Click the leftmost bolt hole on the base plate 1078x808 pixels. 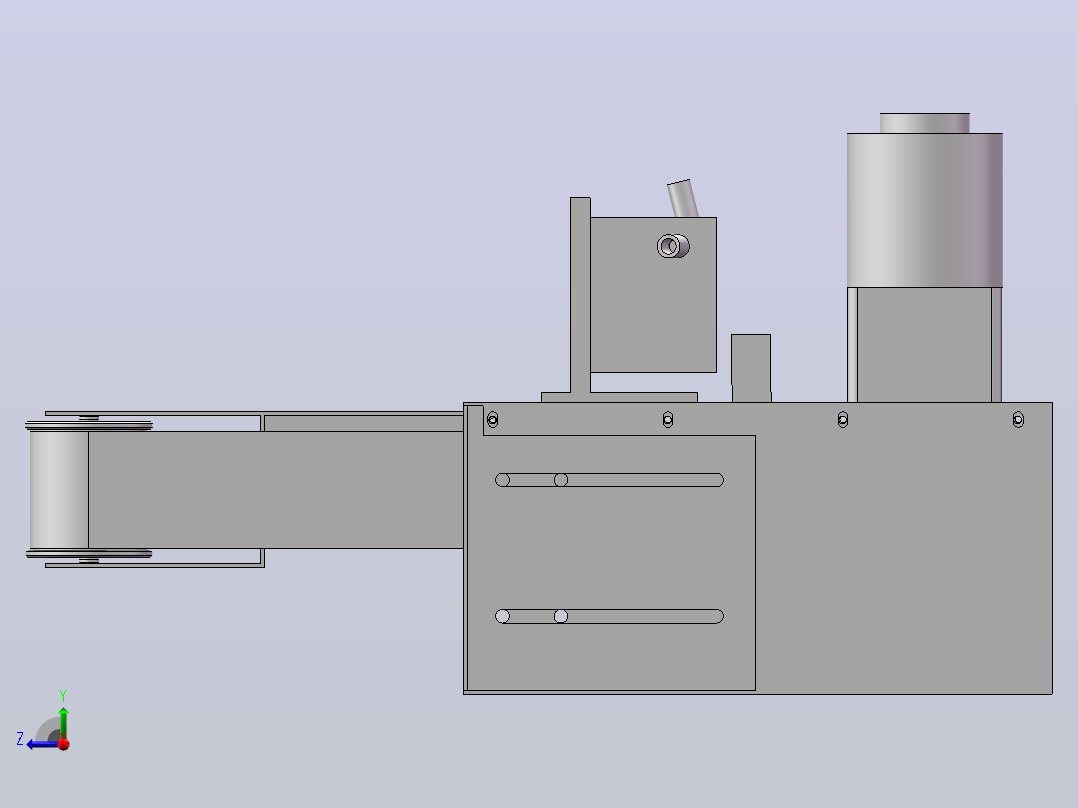pos(492,419)
